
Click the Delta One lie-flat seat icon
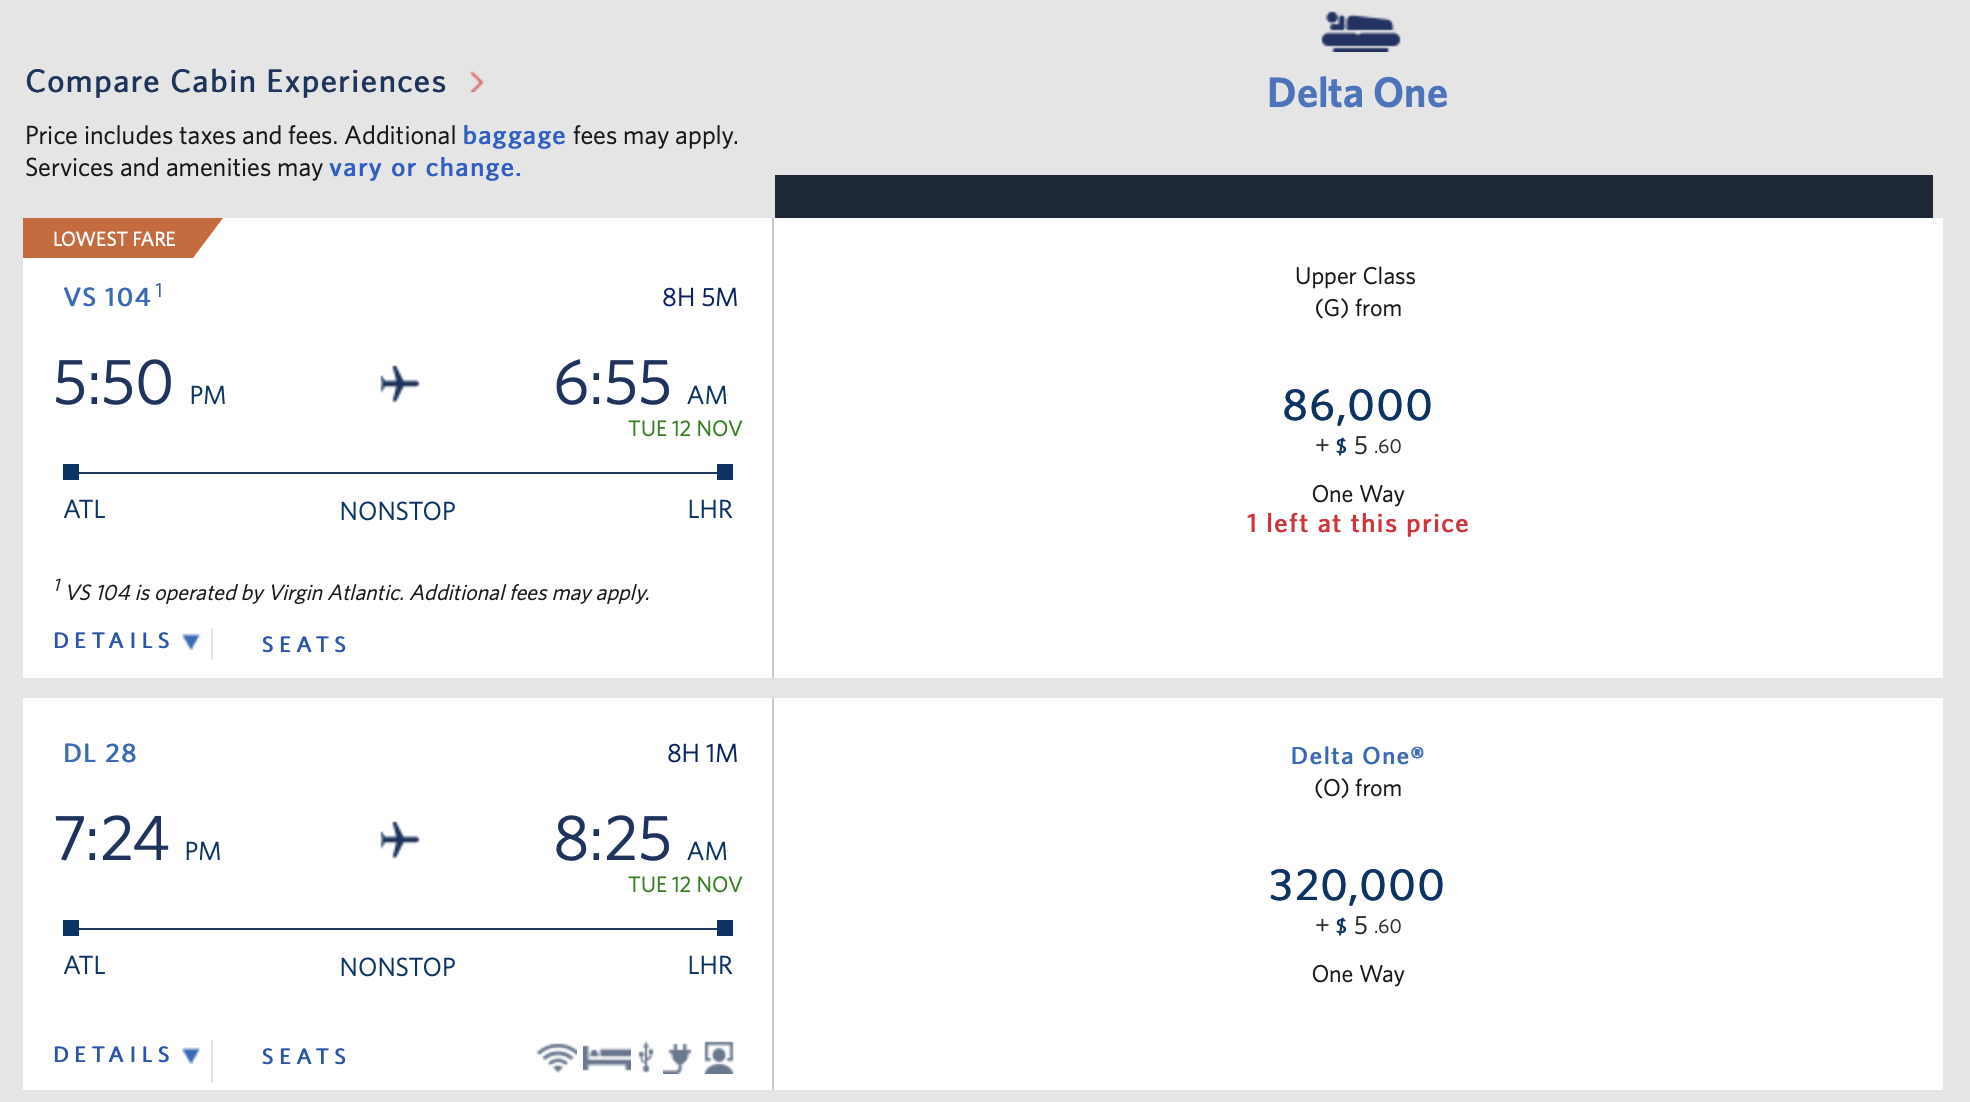[x=1360, y=32]
